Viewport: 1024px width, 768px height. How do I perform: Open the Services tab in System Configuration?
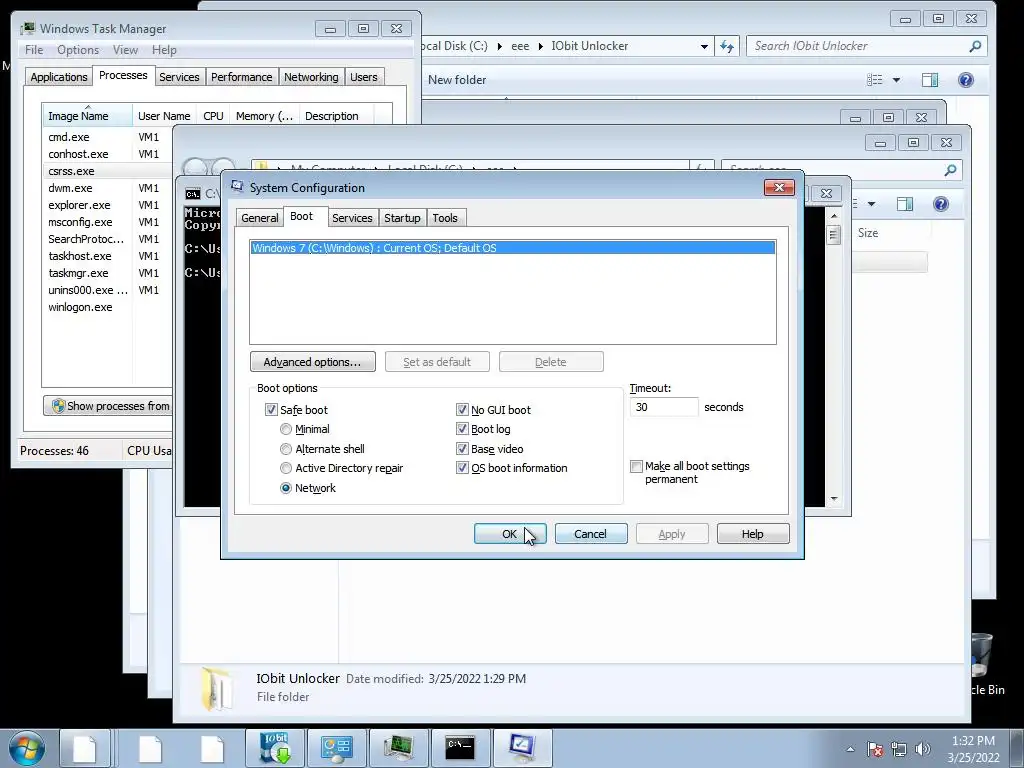(x=352, y=217)
